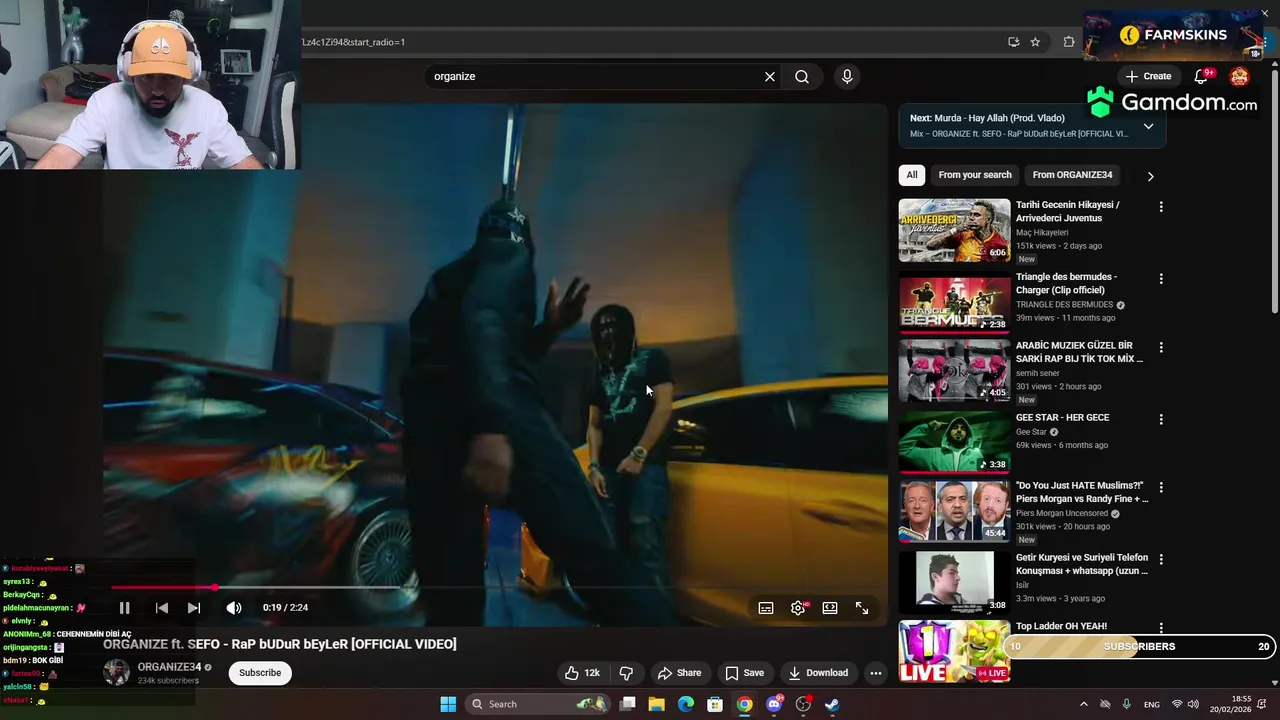Open Piers Morgan Uncensored channel name
Viewport: 1280px width, 720px height.
(x=1062, y=514)
